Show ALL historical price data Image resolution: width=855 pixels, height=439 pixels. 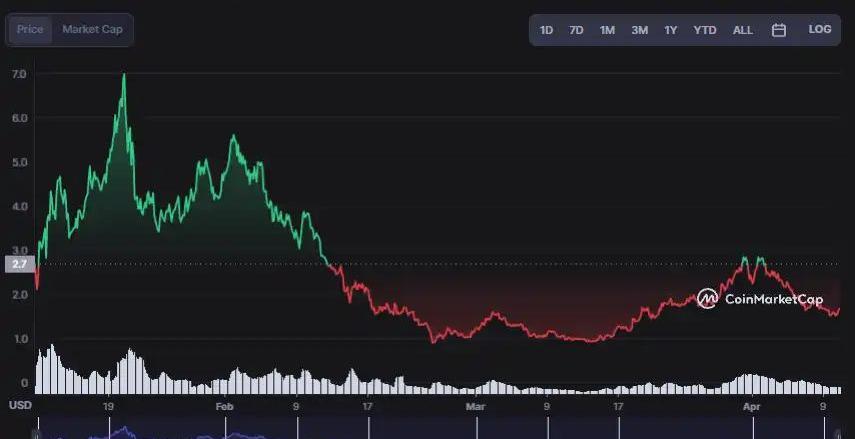742,30
